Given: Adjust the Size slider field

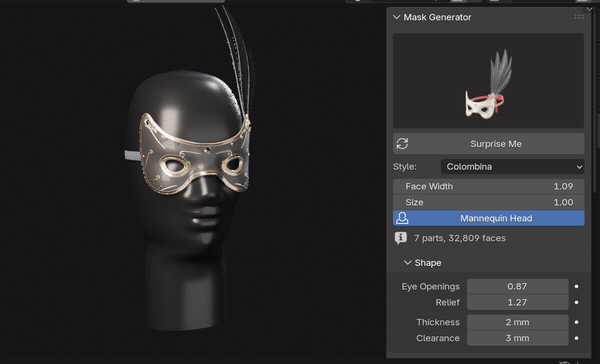Looking at the screenshot, I should (x=488, y=202).
